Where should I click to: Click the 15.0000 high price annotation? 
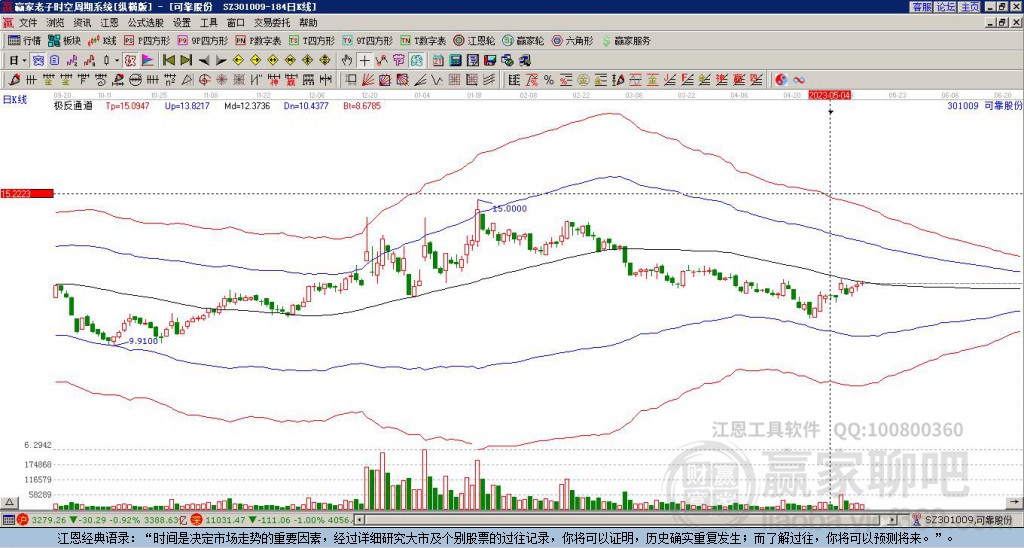pos(509,209)
